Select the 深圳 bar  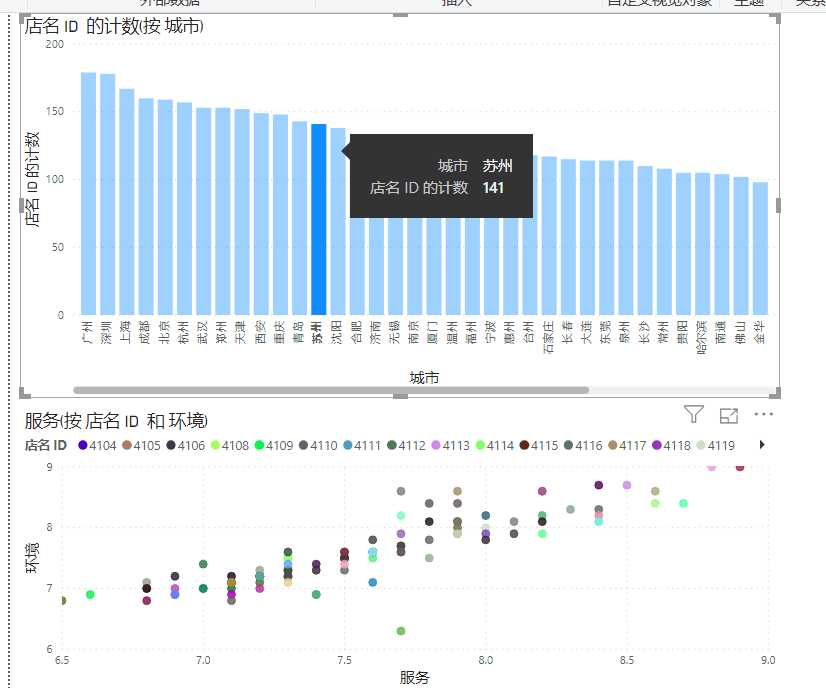(107, 194)
